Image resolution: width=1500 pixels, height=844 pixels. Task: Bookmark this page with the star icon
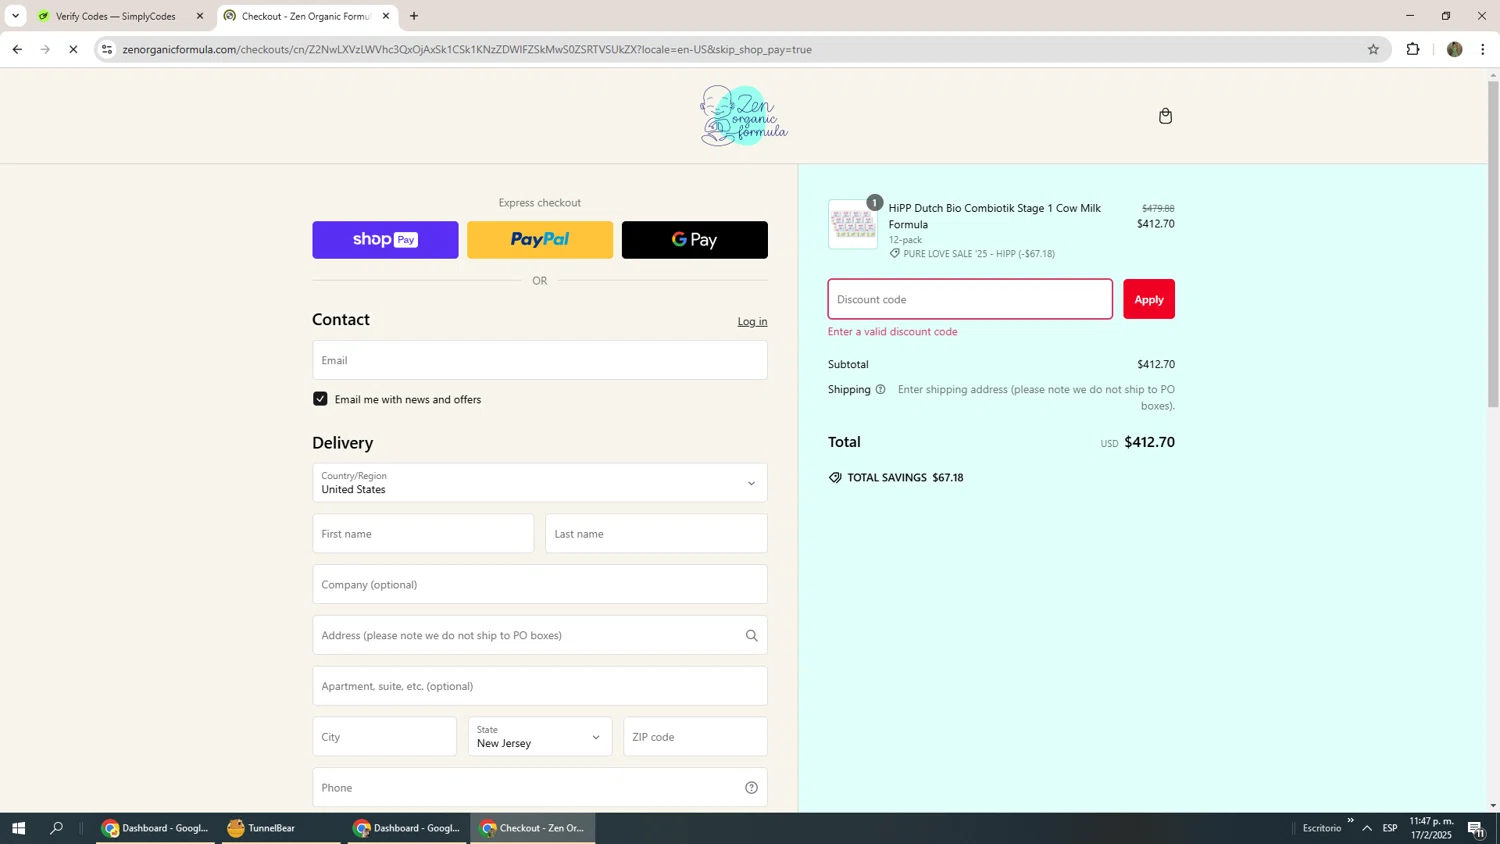tap(1373, 49)
